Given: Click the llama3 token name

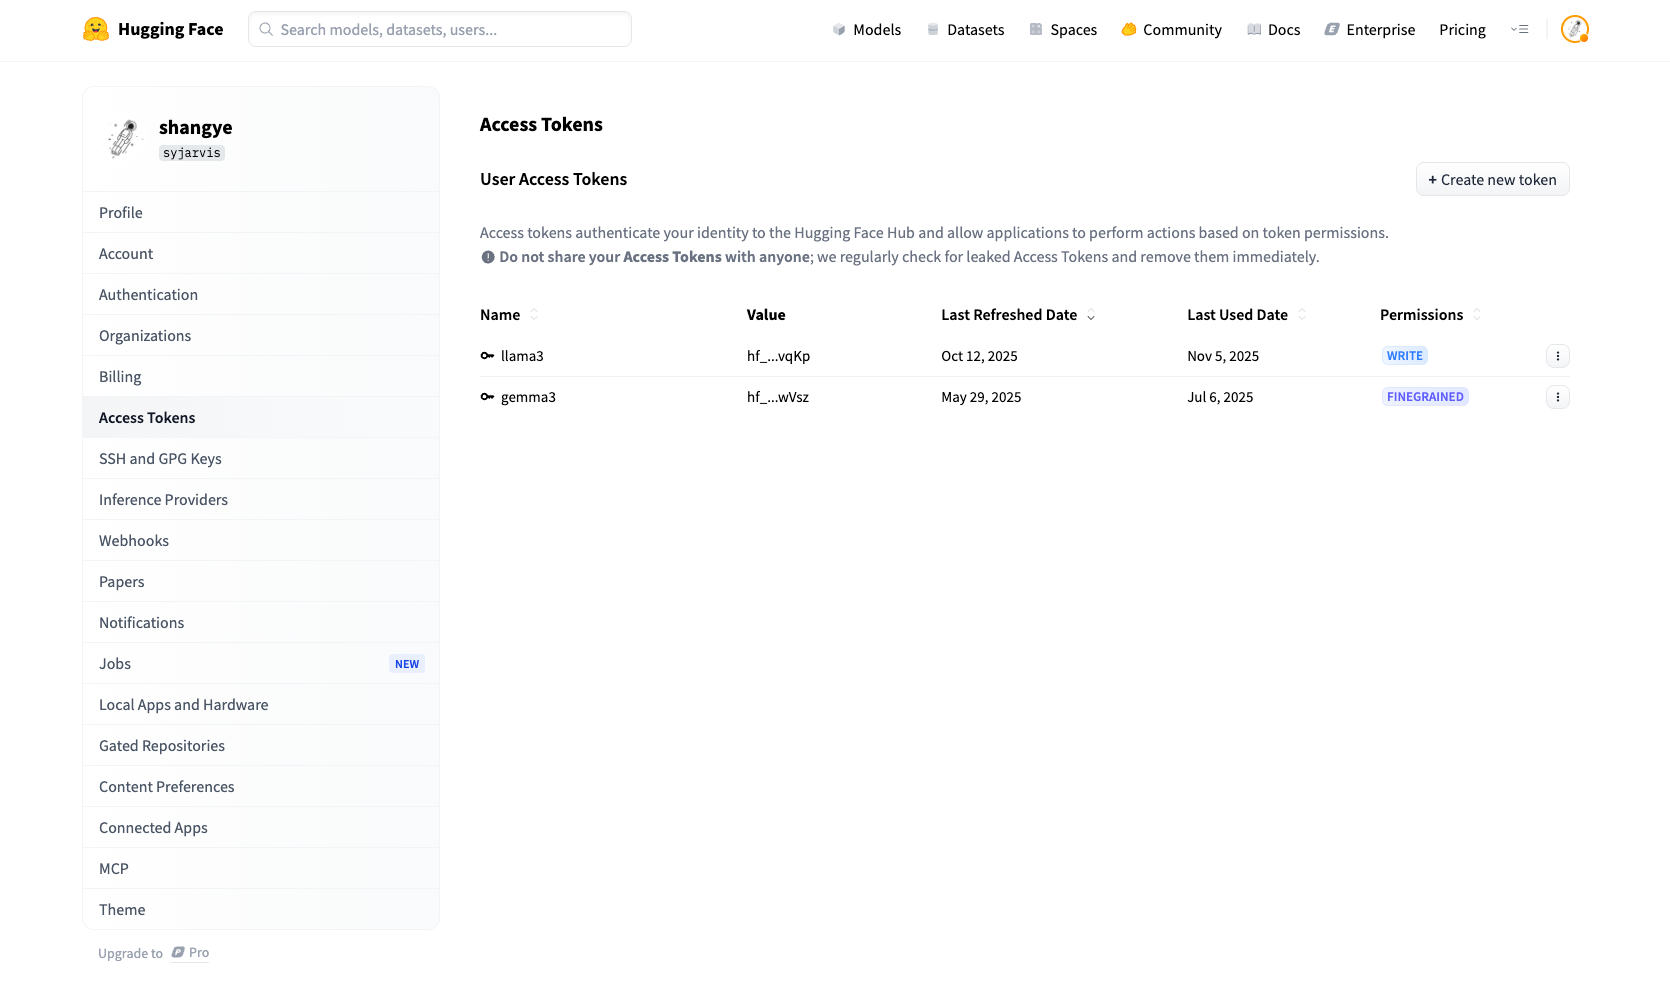Looking at the screenshot, I should pos(522,356).
